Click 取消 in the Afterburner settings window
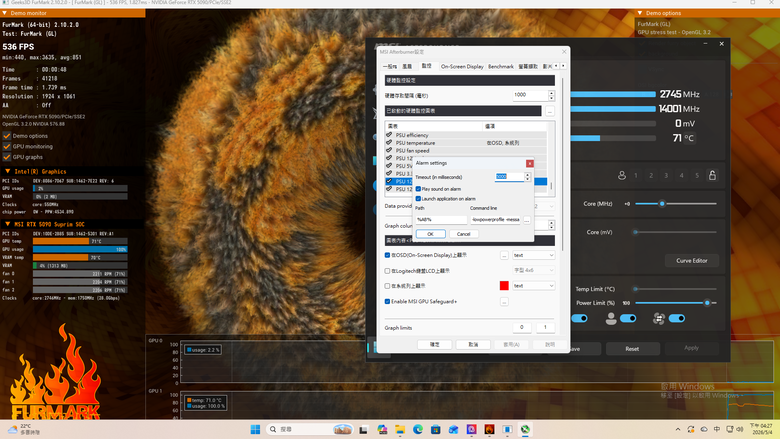 473,344
